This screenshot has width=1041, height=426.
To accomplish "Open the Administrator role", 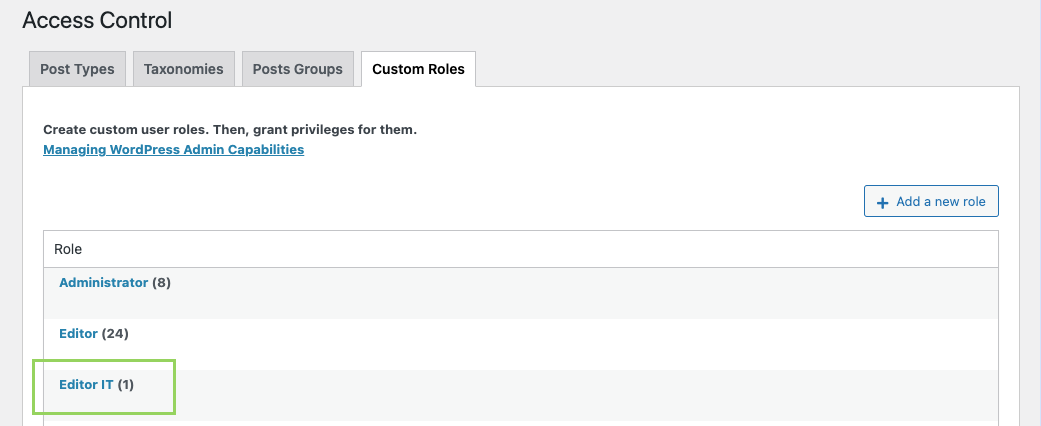I will (x=104, y=283).
